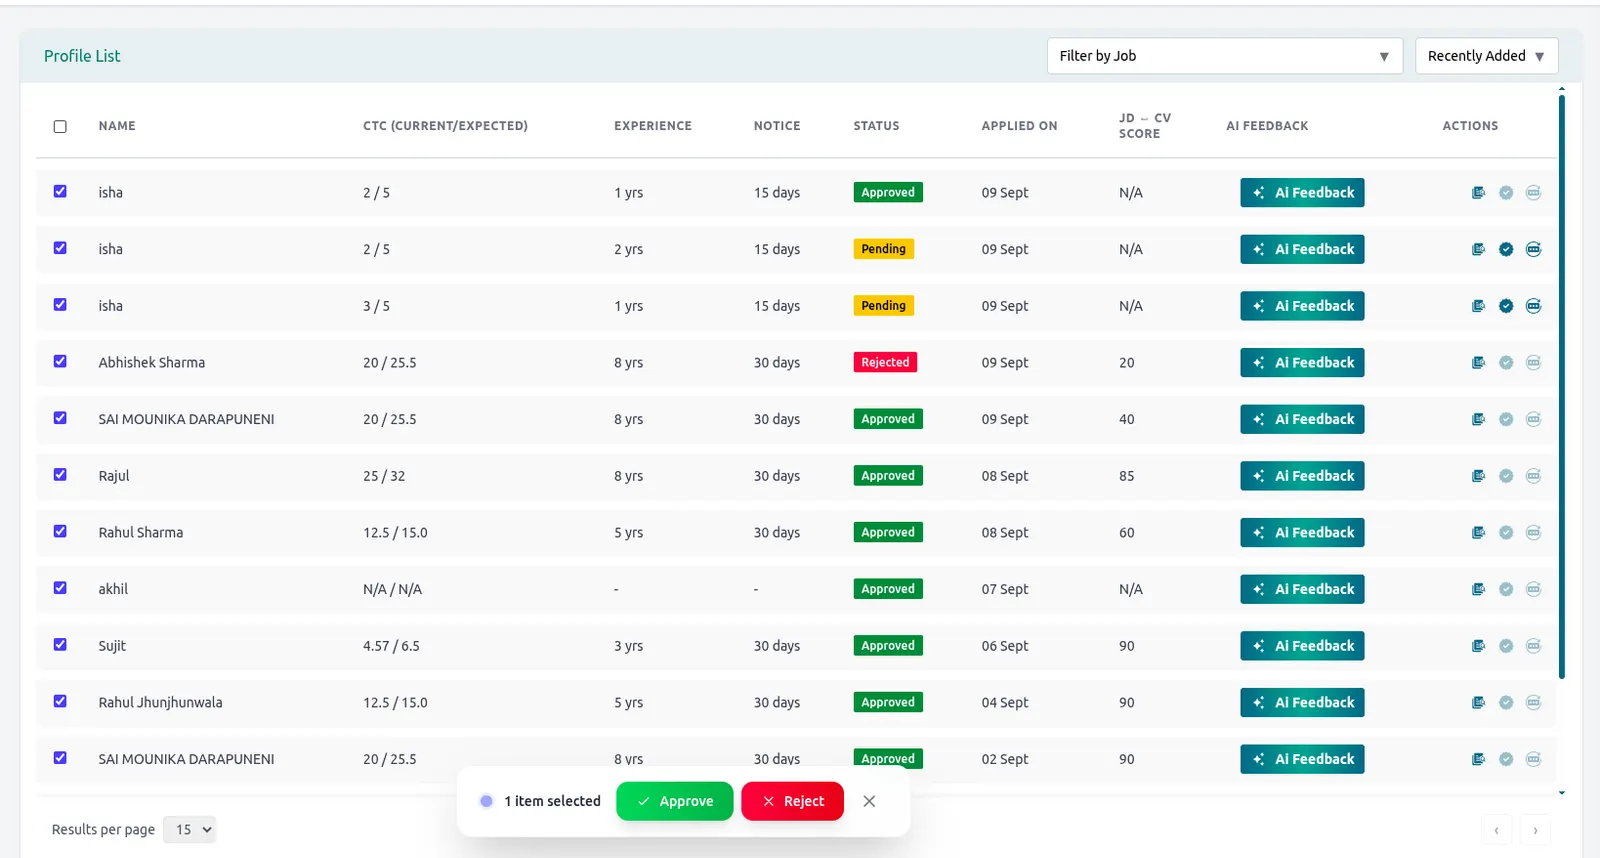Open the profile document icon for Rahul Sharma
The width and height of the screenshot is (1600, 858).
click(x=1478, y=533)
